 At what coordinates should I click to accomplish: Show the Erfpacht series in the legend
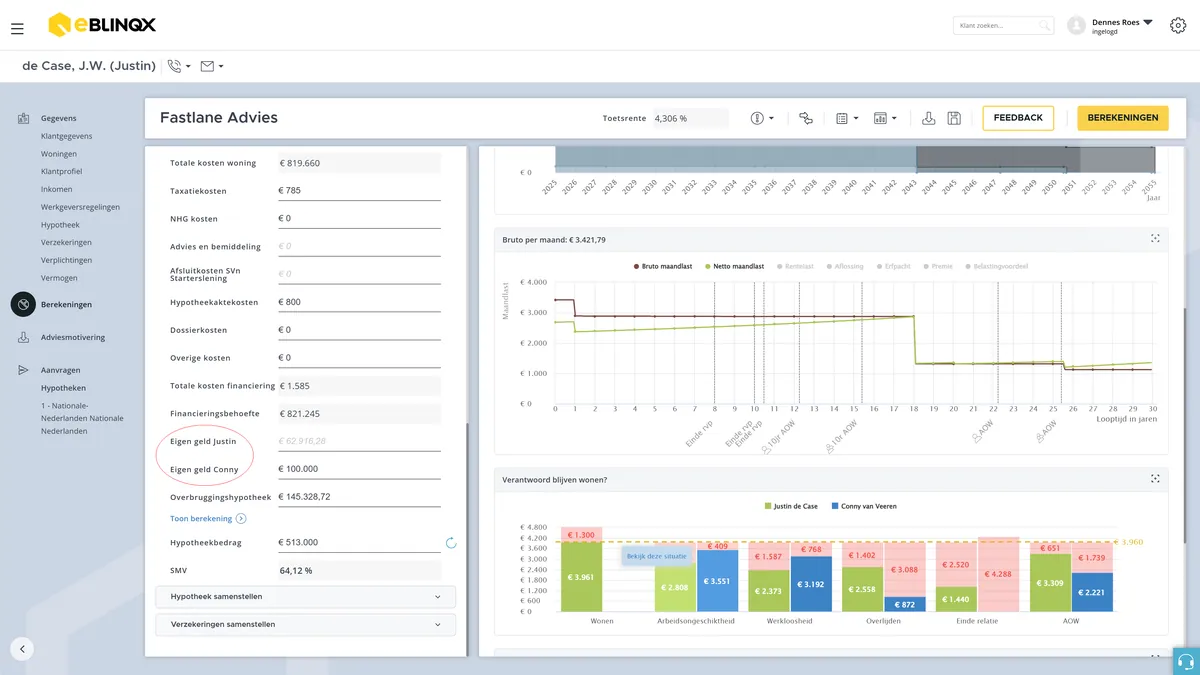(893, 266)
